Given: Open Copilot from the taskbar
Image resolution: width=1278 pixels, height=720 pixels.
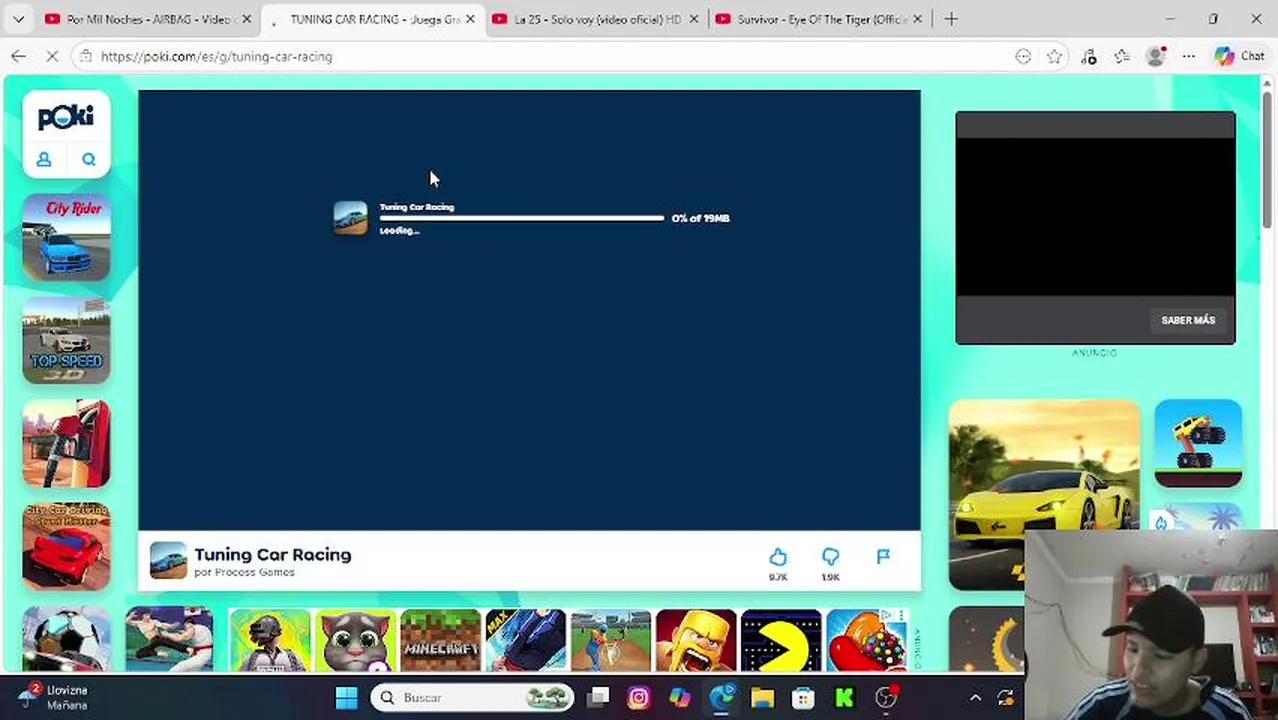Looking at the screenshot, I should coord(680,697).
